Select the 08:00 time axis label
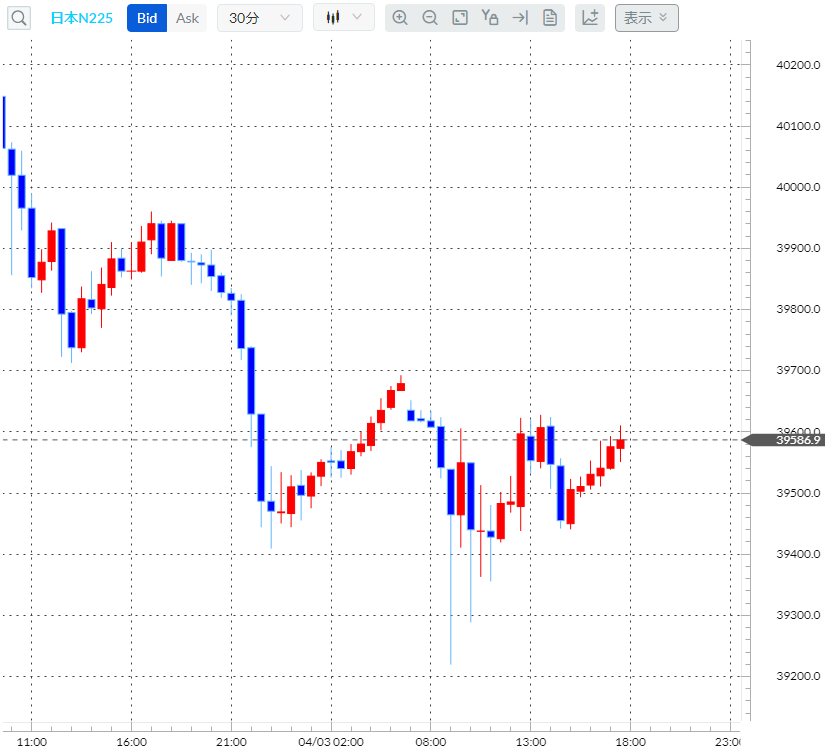827x750 pixels. [430, 742]
